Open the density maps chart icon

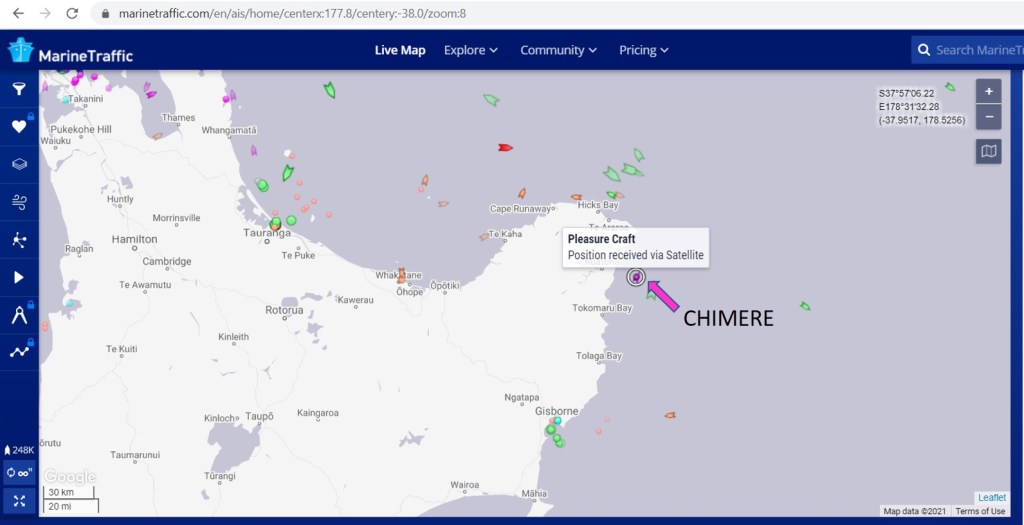pyautogui.click(x=19, y=352)
